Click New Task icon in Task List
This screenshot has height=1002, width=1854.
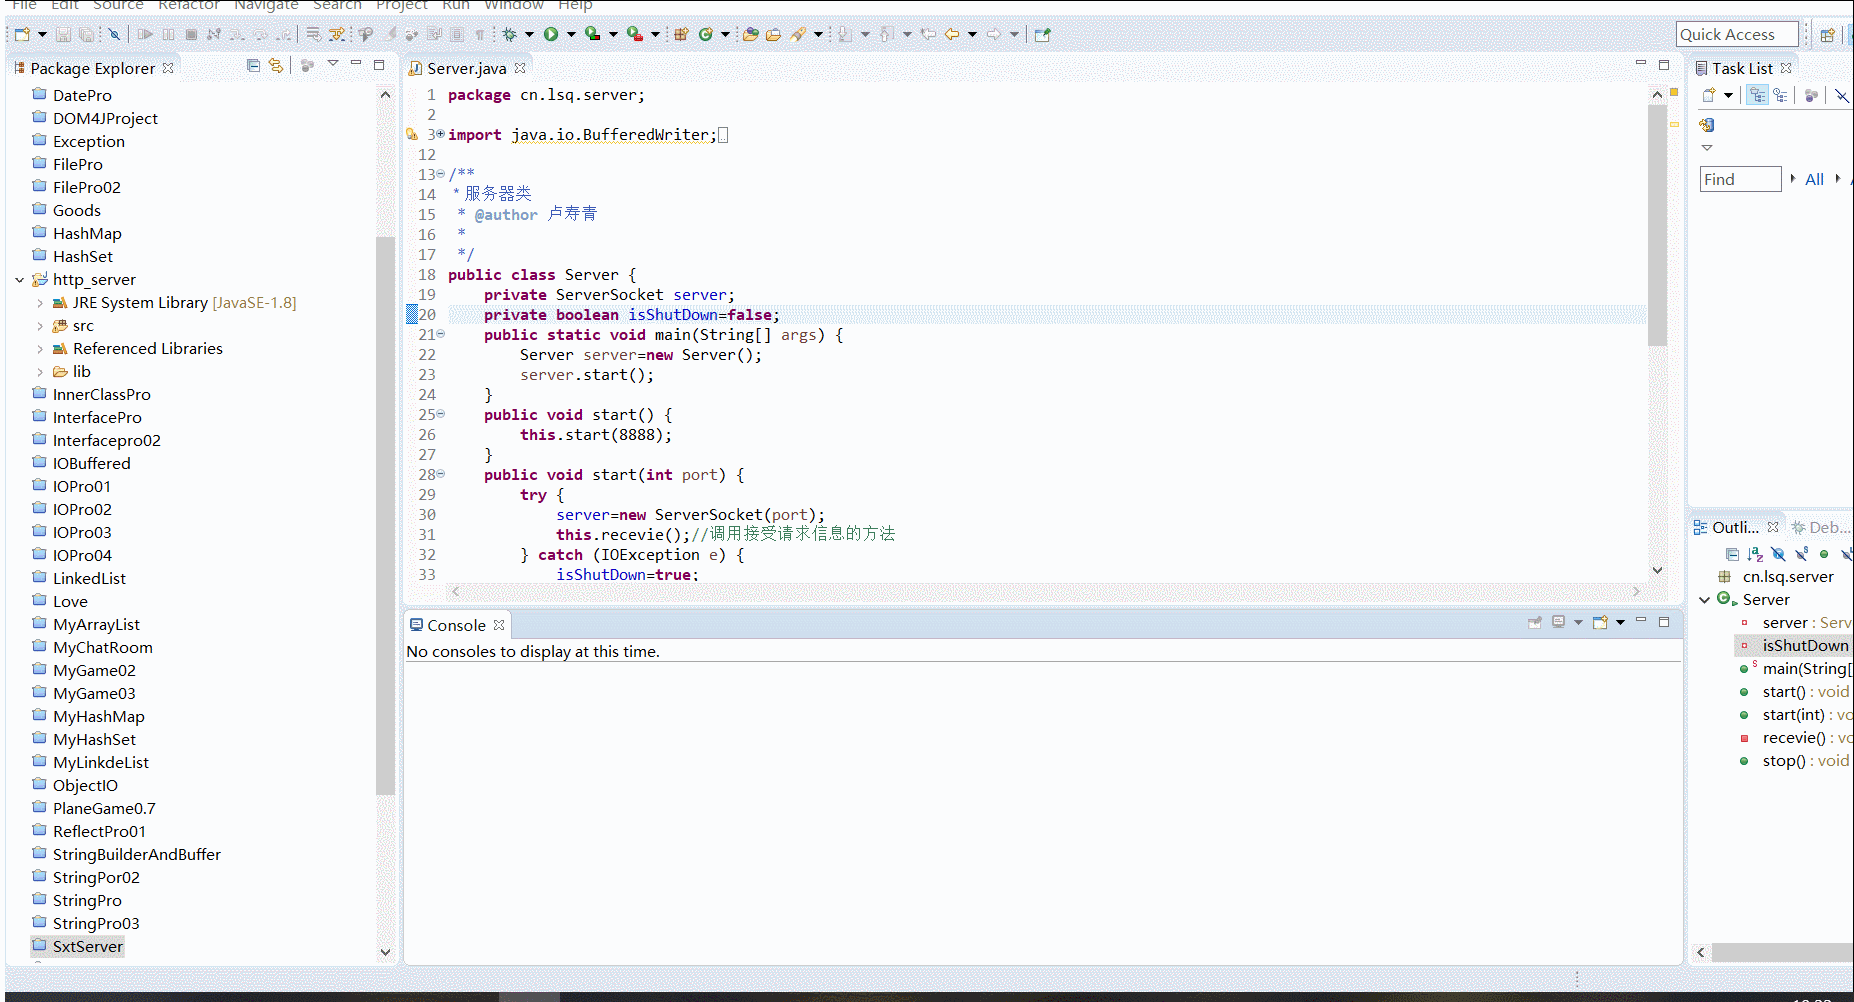click(1709, 95)
